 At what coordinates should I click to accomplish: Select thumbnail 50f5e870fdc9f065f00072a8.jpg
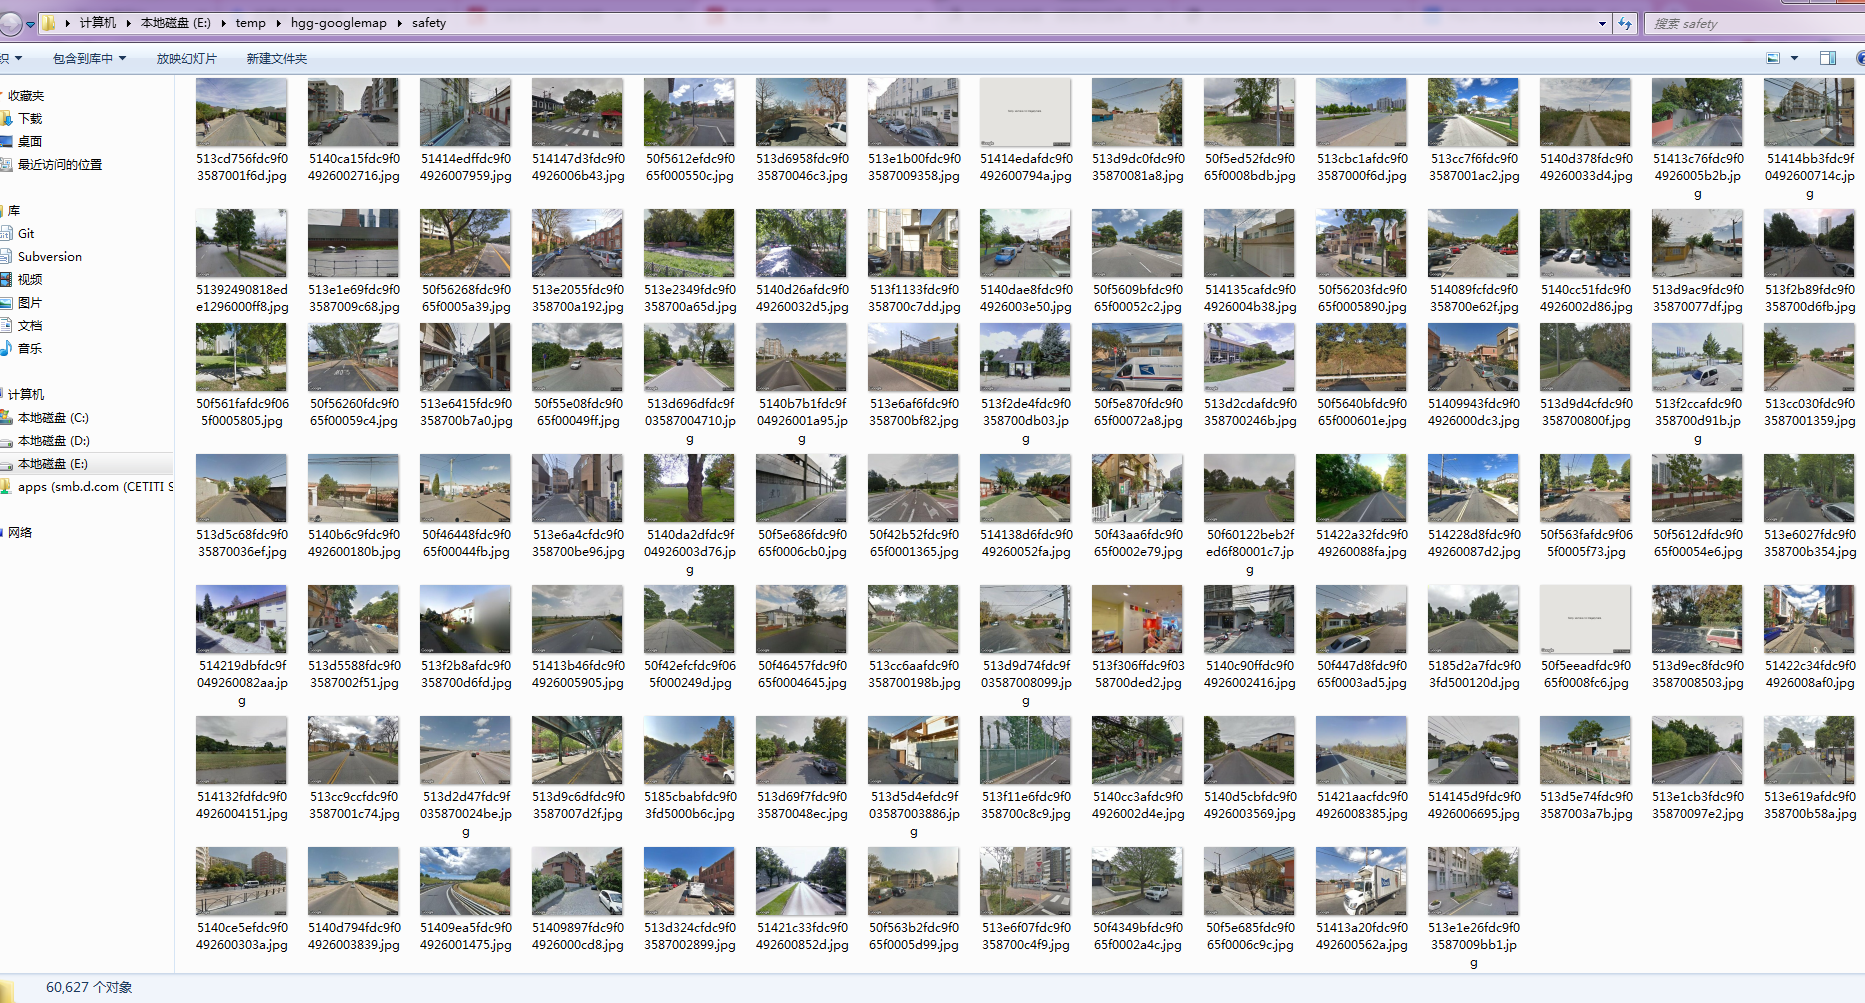[1137, 357]
